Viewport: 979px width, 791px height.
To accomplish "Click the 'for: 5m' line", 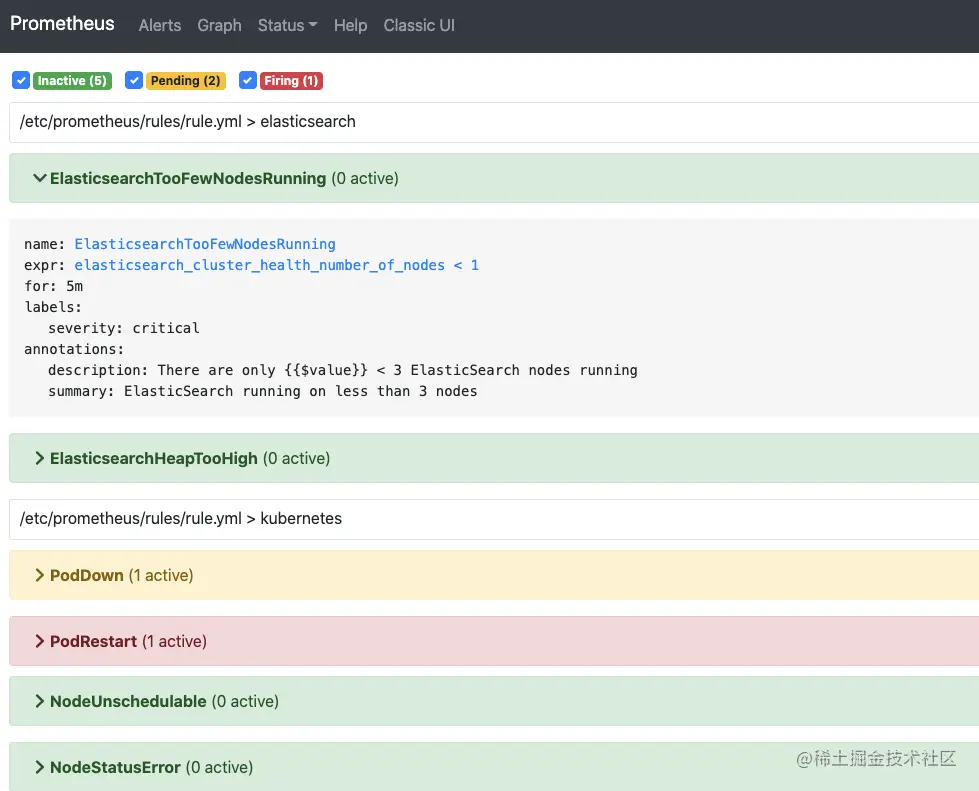I will tap(54, 287).
